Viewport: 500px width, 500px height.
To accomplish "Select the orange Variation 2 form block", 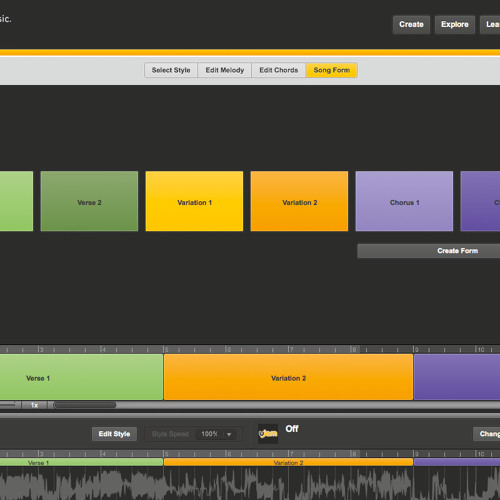I will click(299, 201).
